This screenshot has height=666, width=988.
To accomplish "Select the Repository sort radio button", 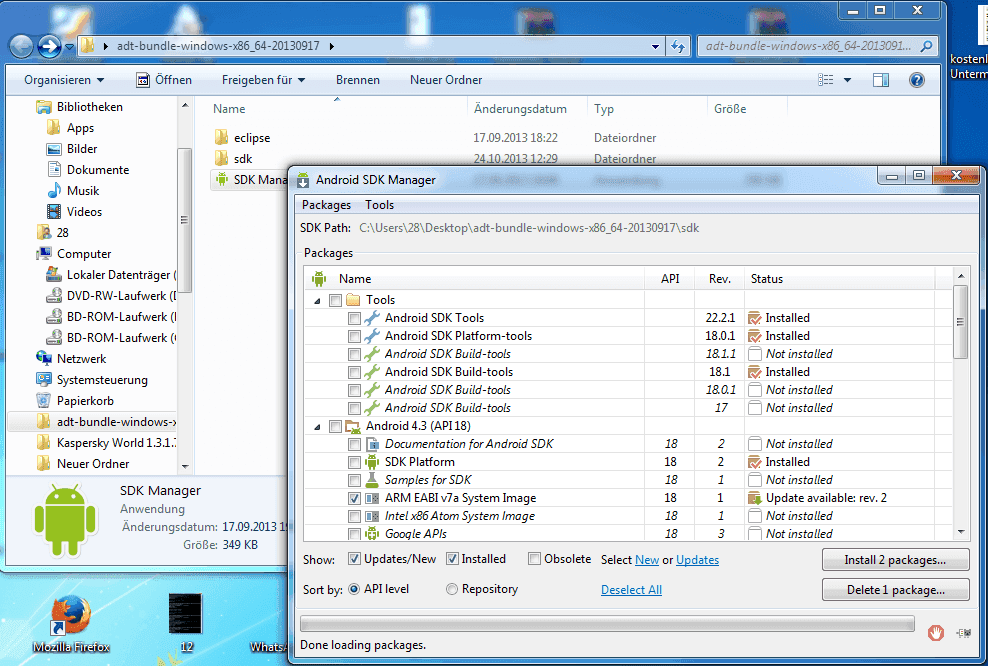I will coord(452,589).
